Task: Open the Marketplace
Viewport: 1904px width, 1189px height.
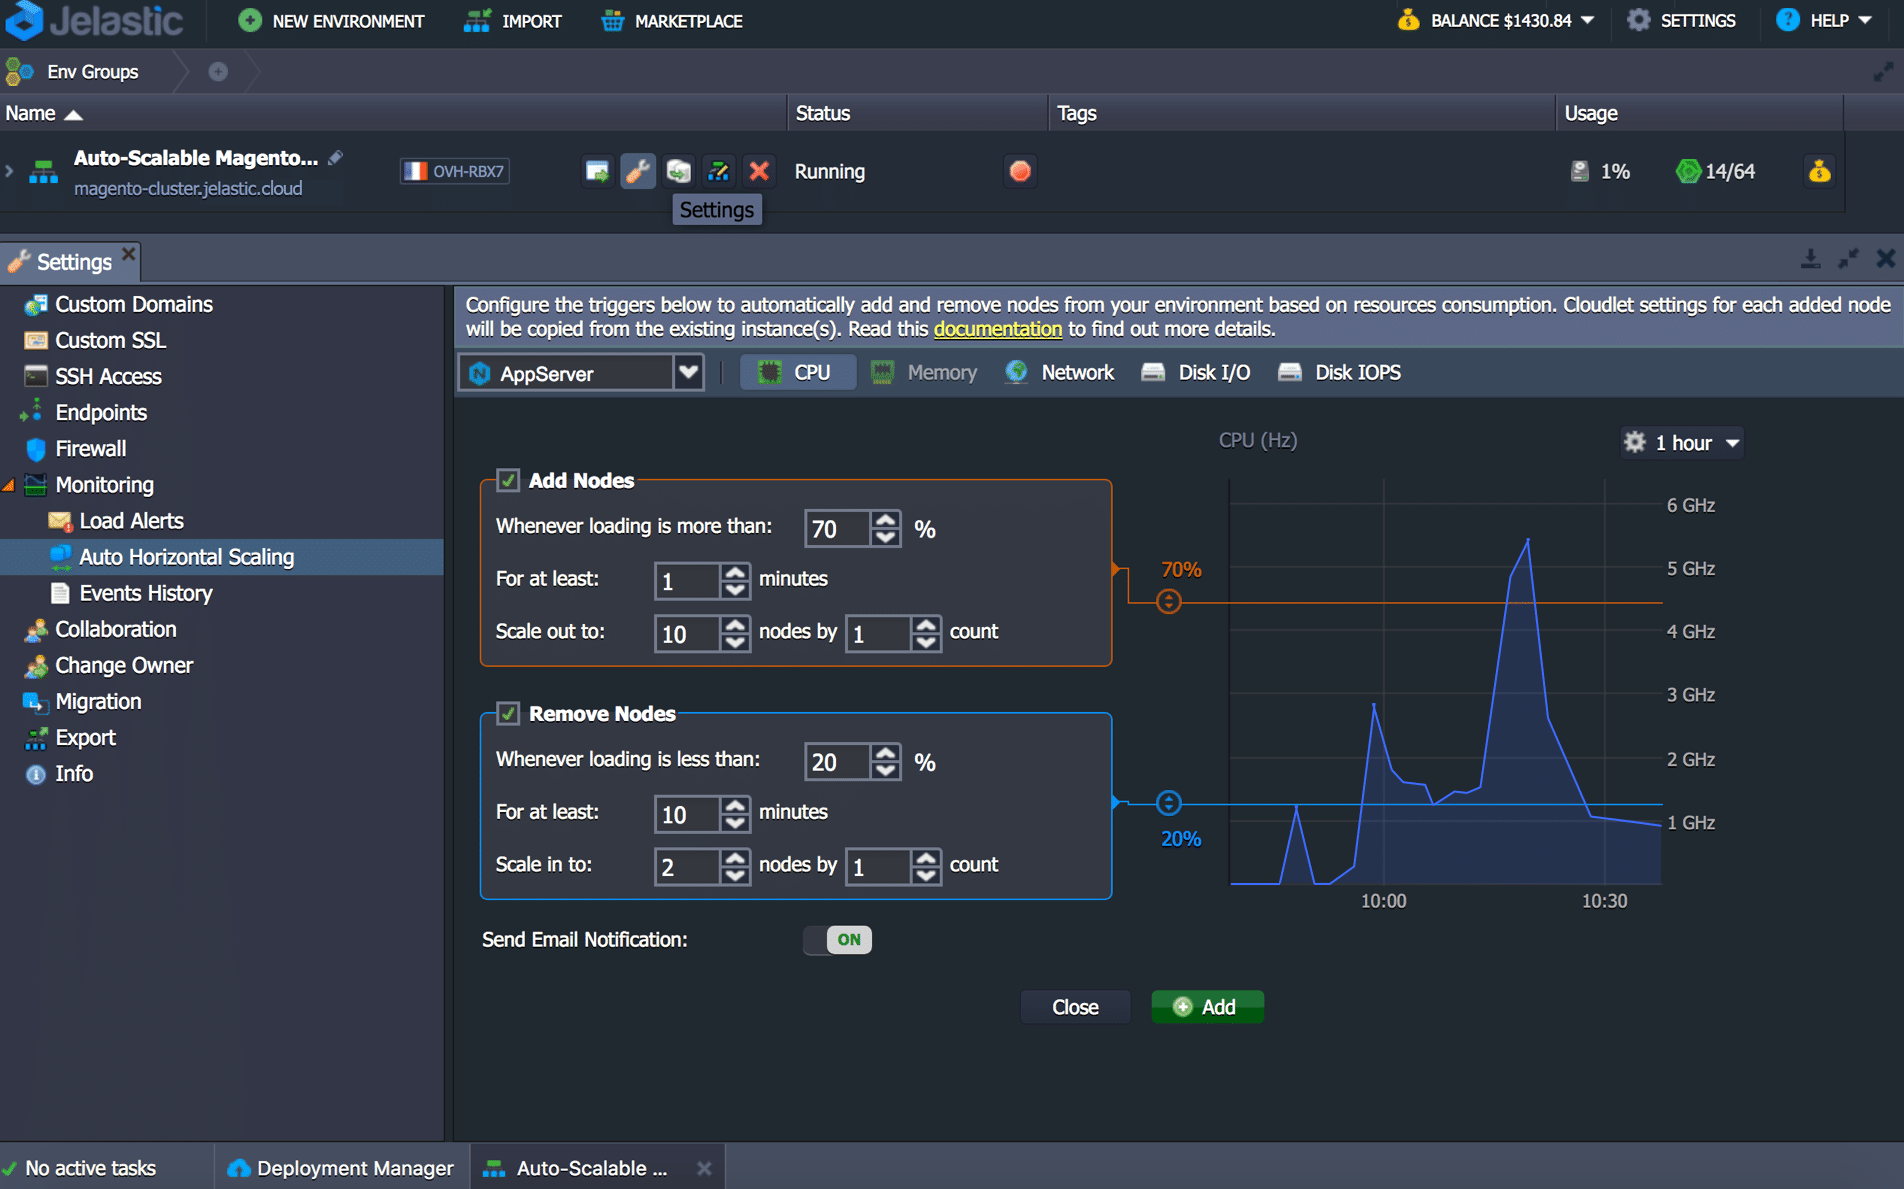Action: (672, 21)
